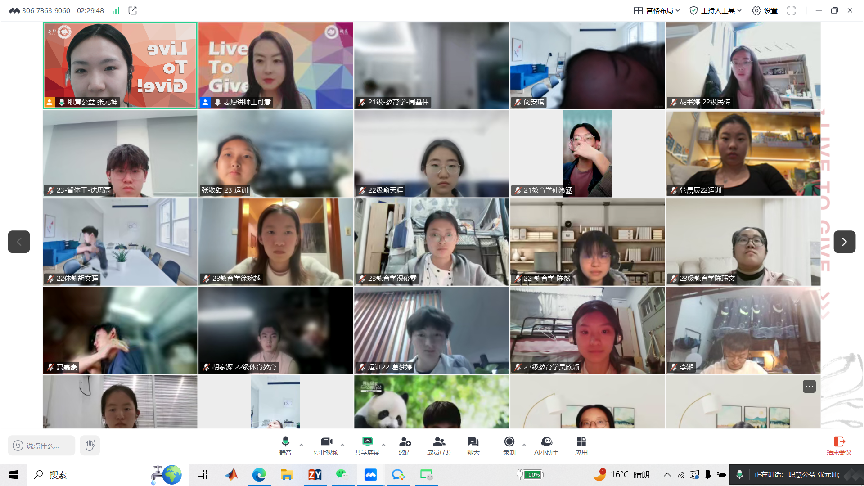The image size is (864, 486).
Task: Open the invite participants icon
Action: 404,442
